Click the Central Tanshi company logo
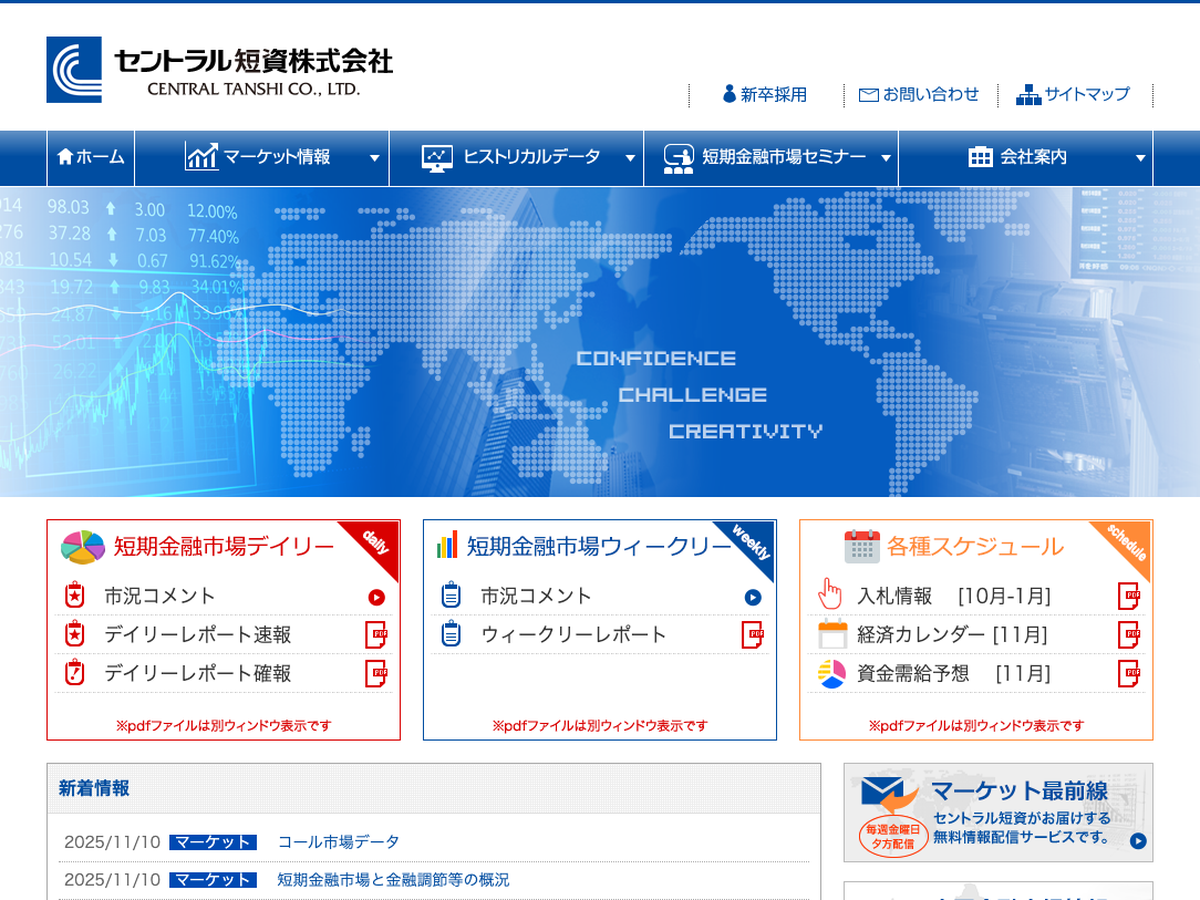Screen dimensions: 1200x900 pos(219,70)
